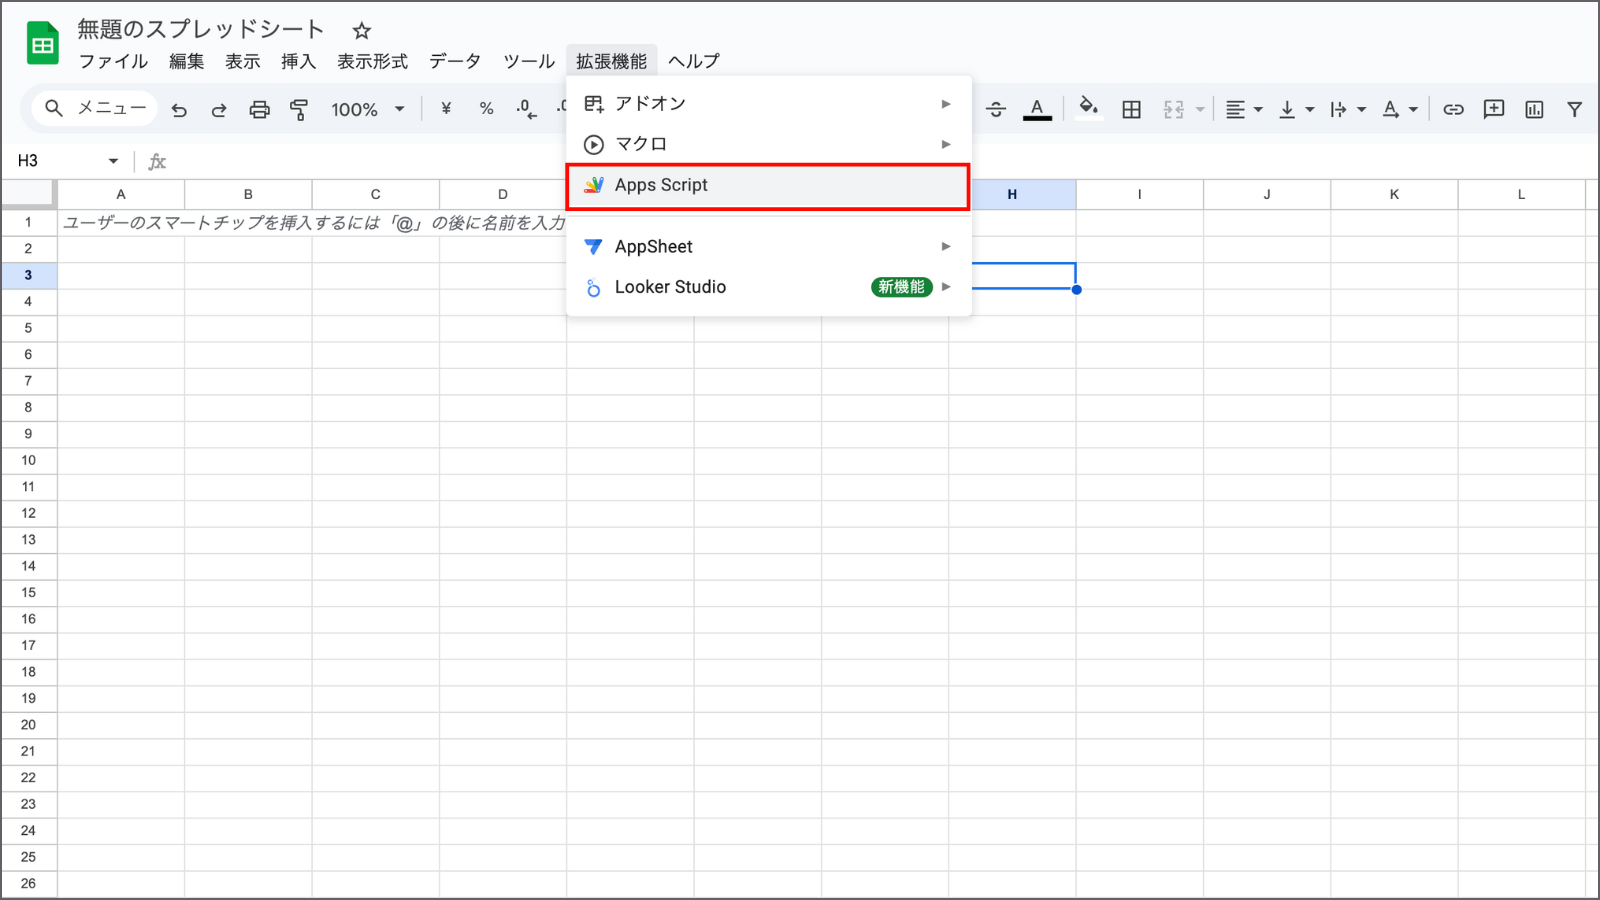Open the データ menu
1600x900 pixels.
tap(455, 61)
